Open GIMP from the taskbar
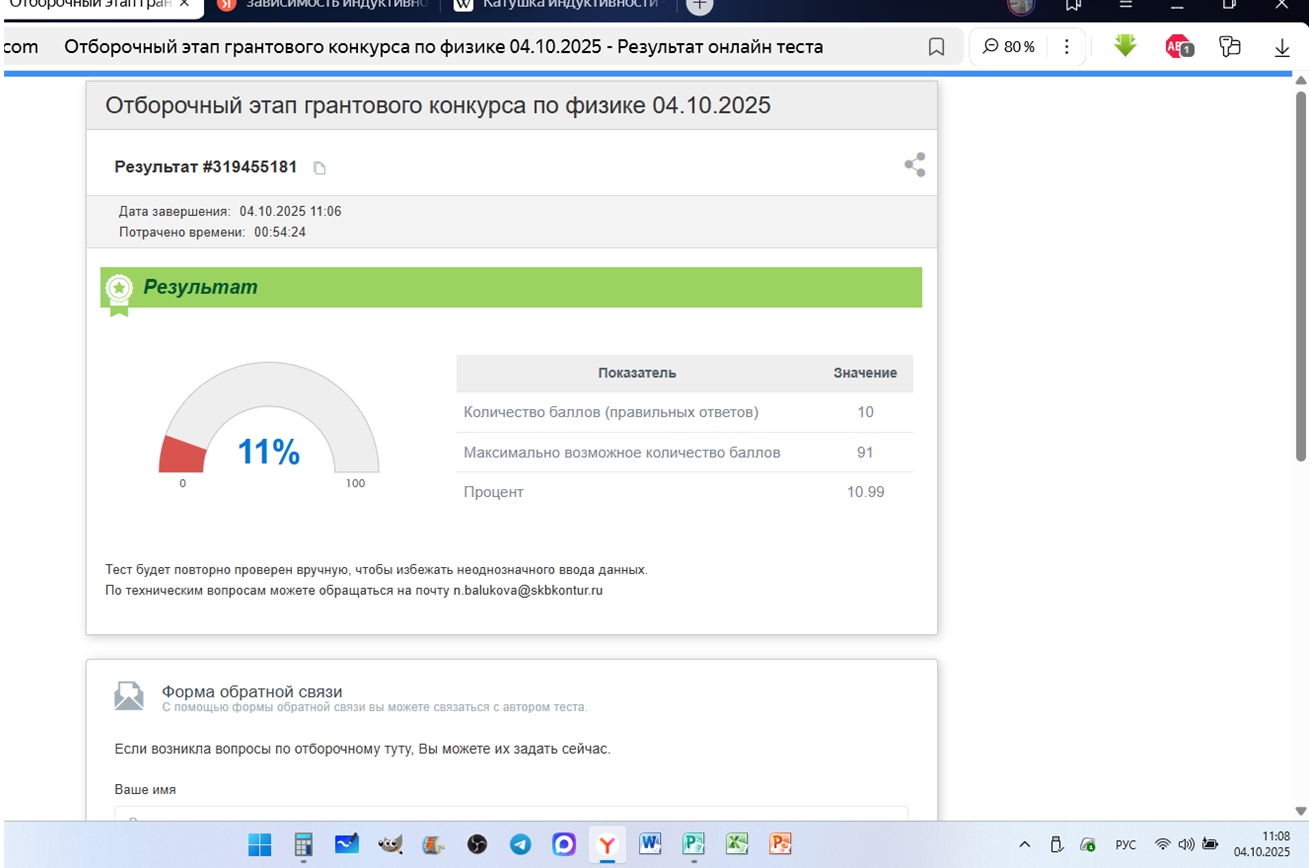This screenshot has height=868, width=1309. click(390, 844)
